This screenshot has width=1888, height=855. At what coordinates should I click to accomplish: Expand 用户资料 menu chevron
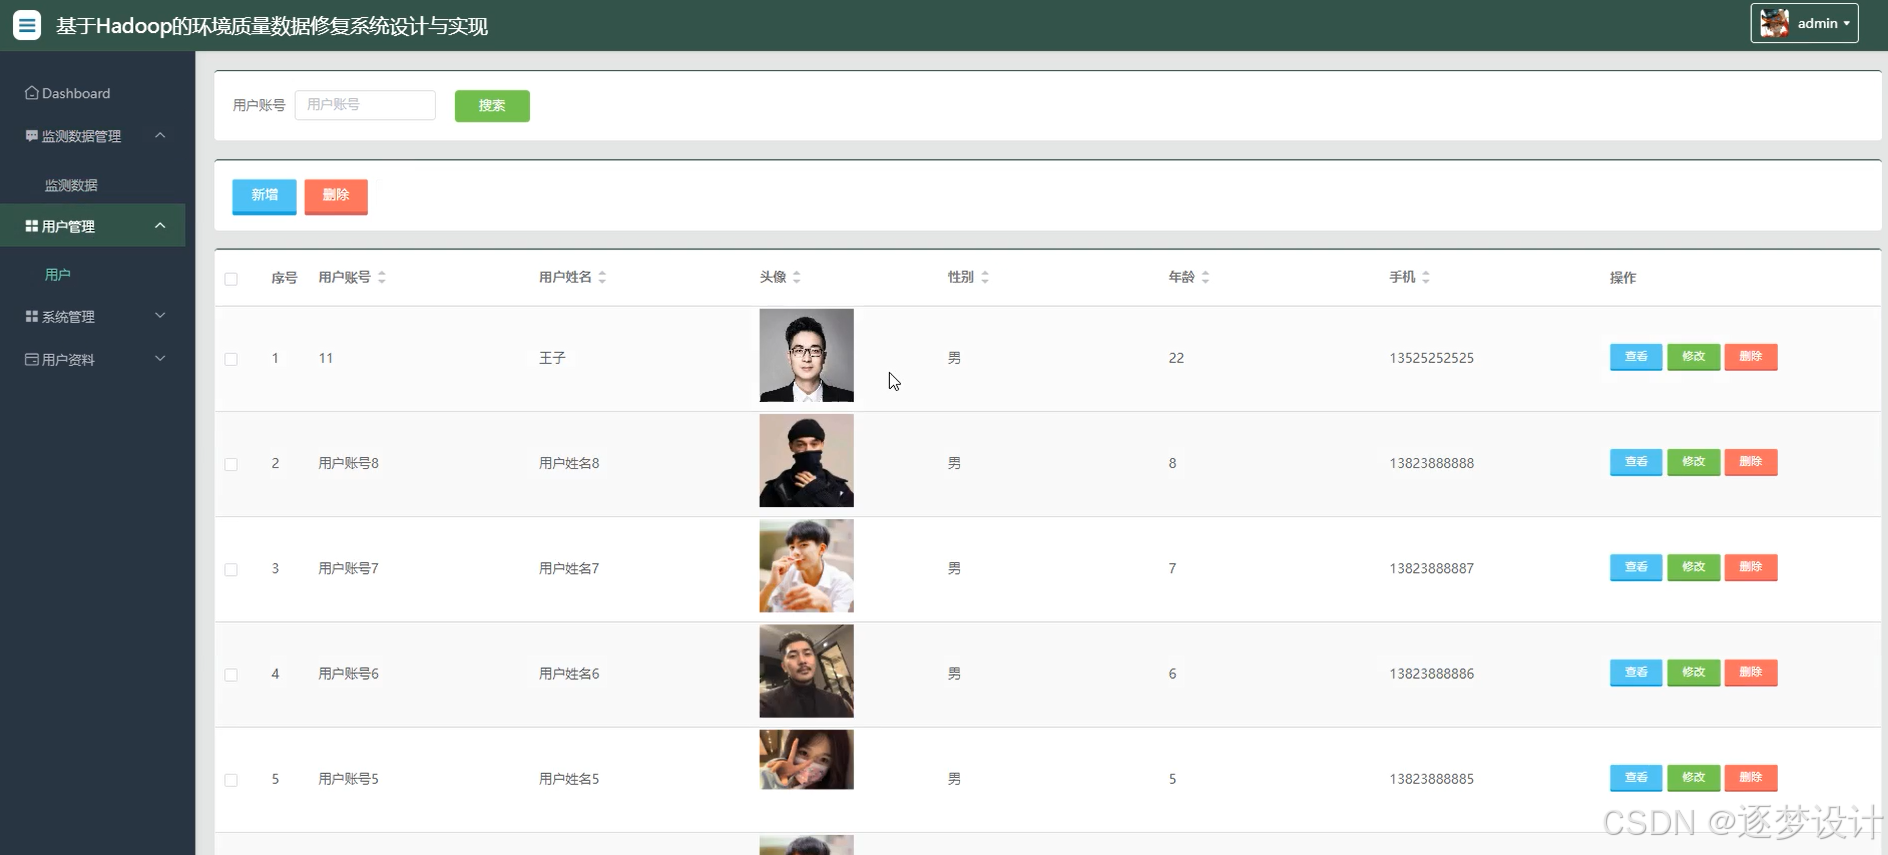[160, 358]
